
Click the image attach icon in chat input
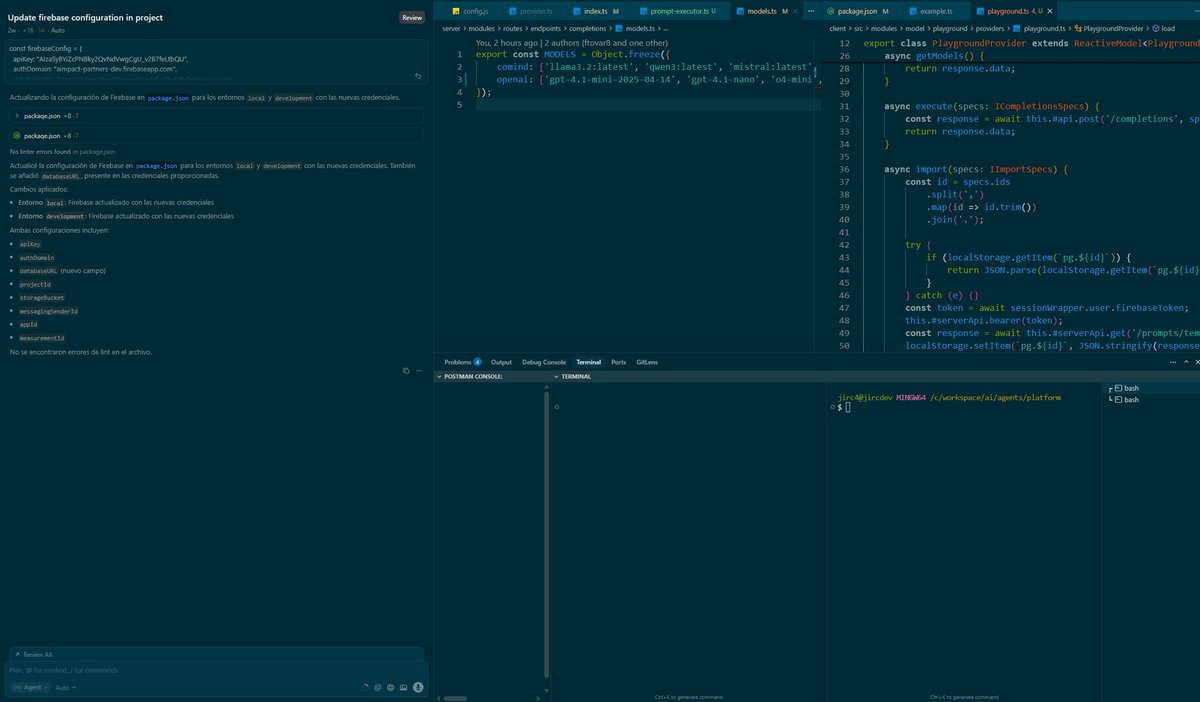(403, 688)
